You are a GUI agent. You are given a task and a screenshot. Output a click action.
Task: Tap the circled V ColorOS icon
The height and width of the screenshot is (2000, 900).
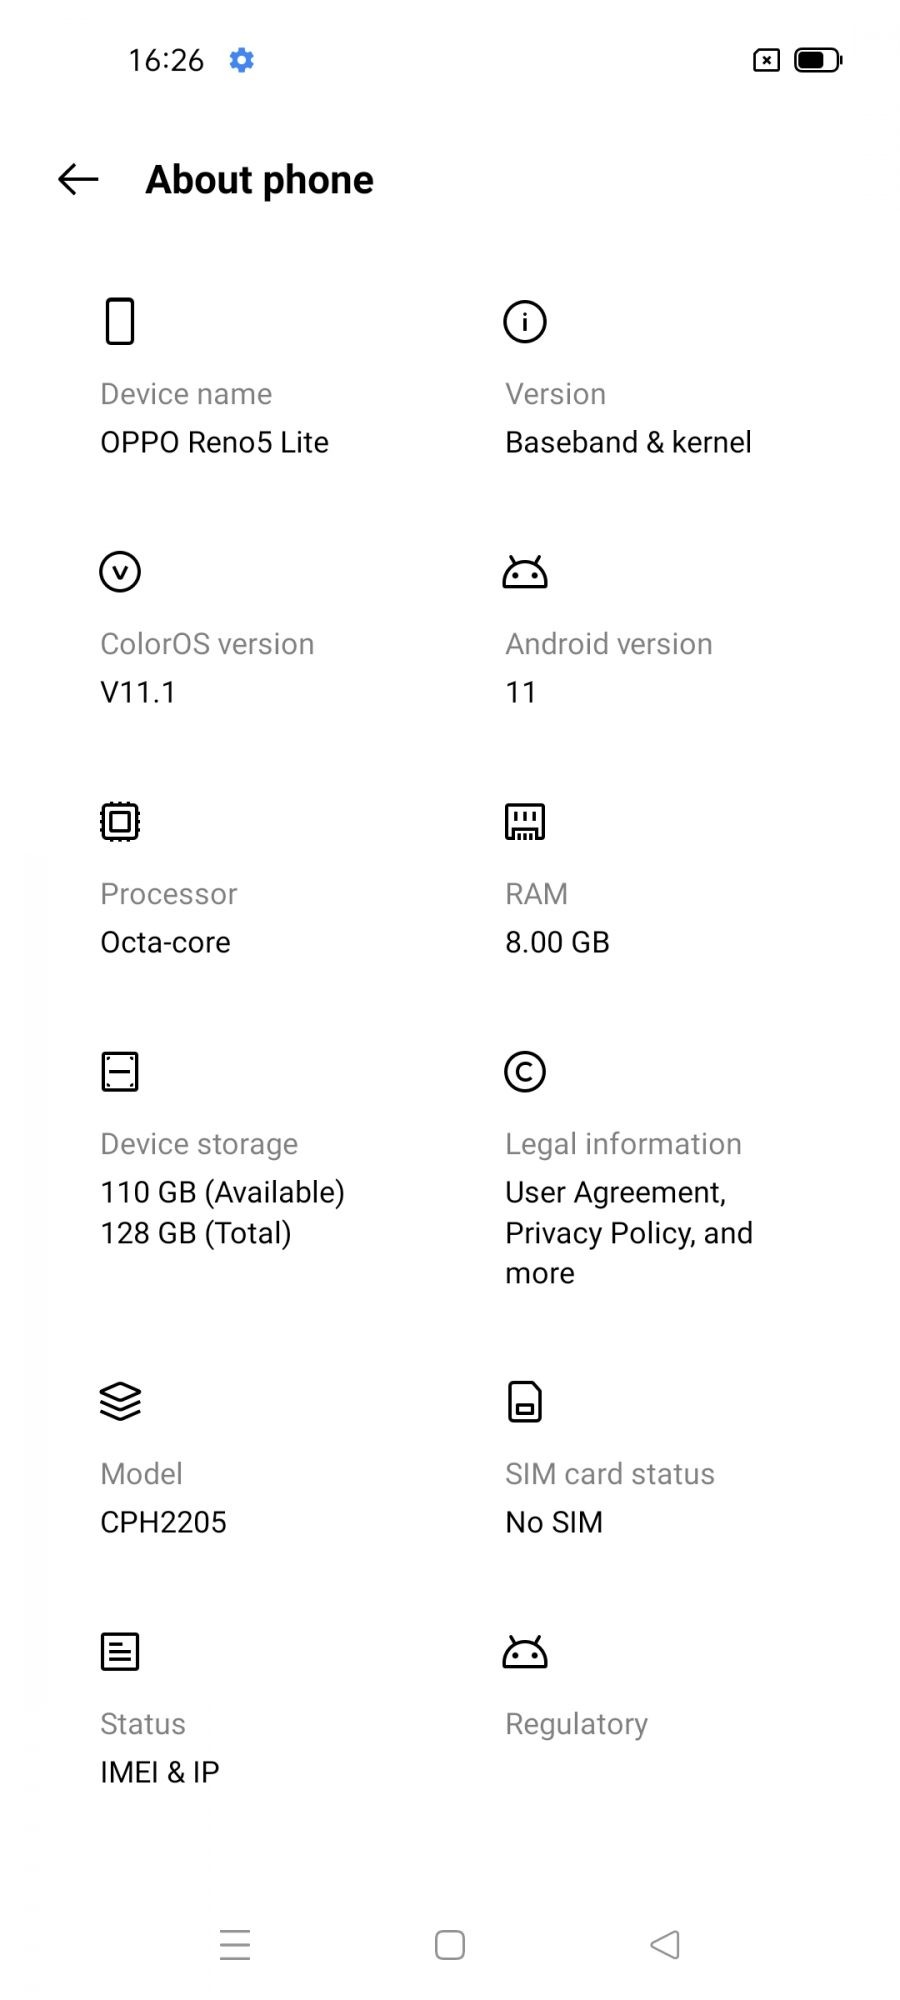pos(120,572)
